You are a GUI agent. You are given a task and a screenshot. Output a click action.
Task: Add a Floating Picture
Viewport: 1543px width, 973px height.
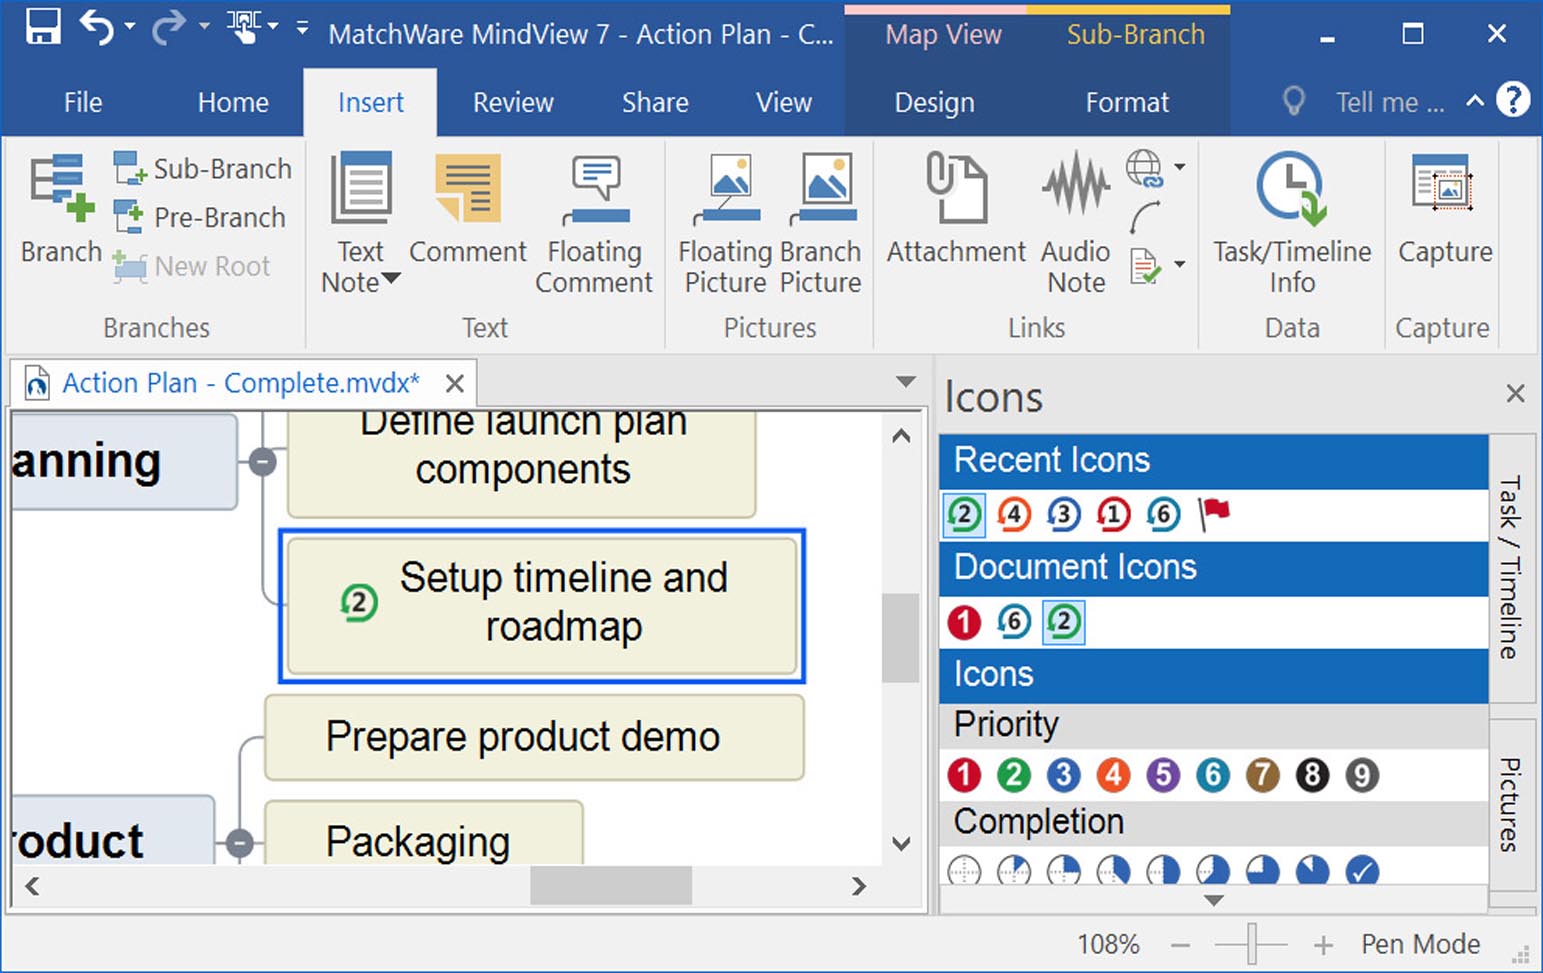(725, 220)
